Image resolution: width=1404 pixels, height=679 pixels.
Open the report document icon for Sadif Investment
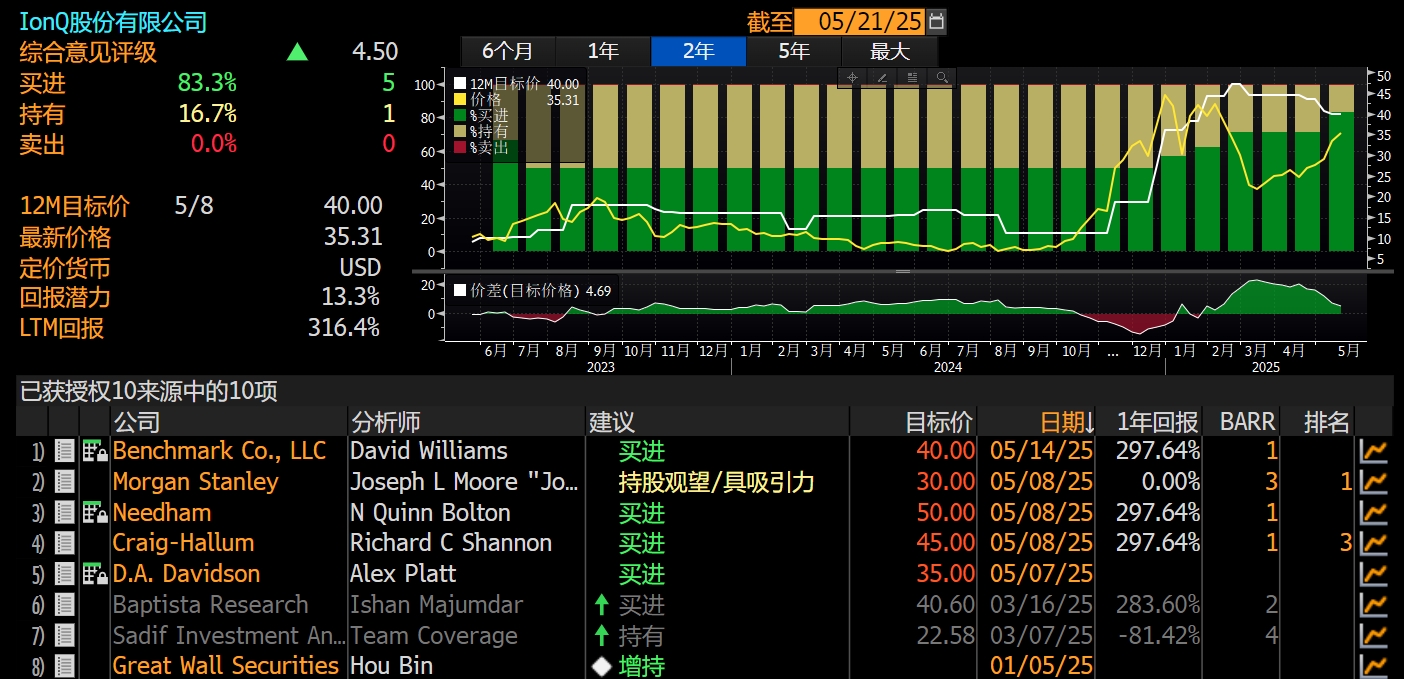(64, 636)
